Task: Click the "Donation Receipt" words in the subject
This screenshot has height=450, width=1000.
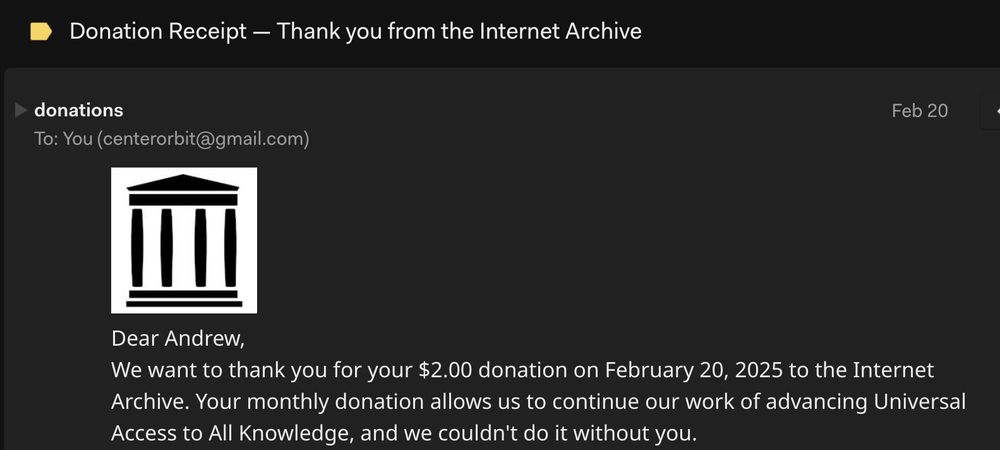Action: 158,31
